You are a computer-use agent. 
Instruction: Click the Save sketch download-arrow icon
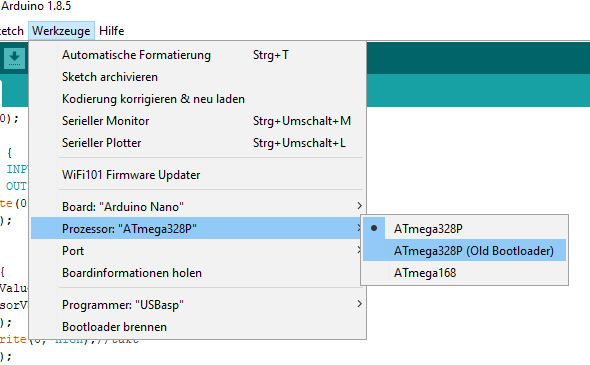[x=15, y=58]
